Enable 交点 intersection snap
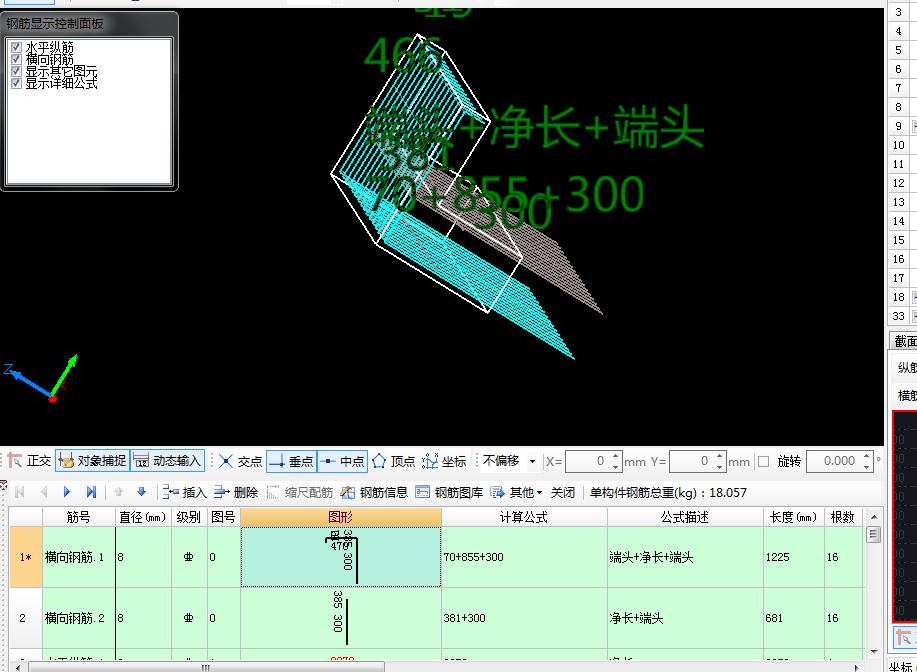This screenshot has width=917, height=672. (x=240, y=461)
